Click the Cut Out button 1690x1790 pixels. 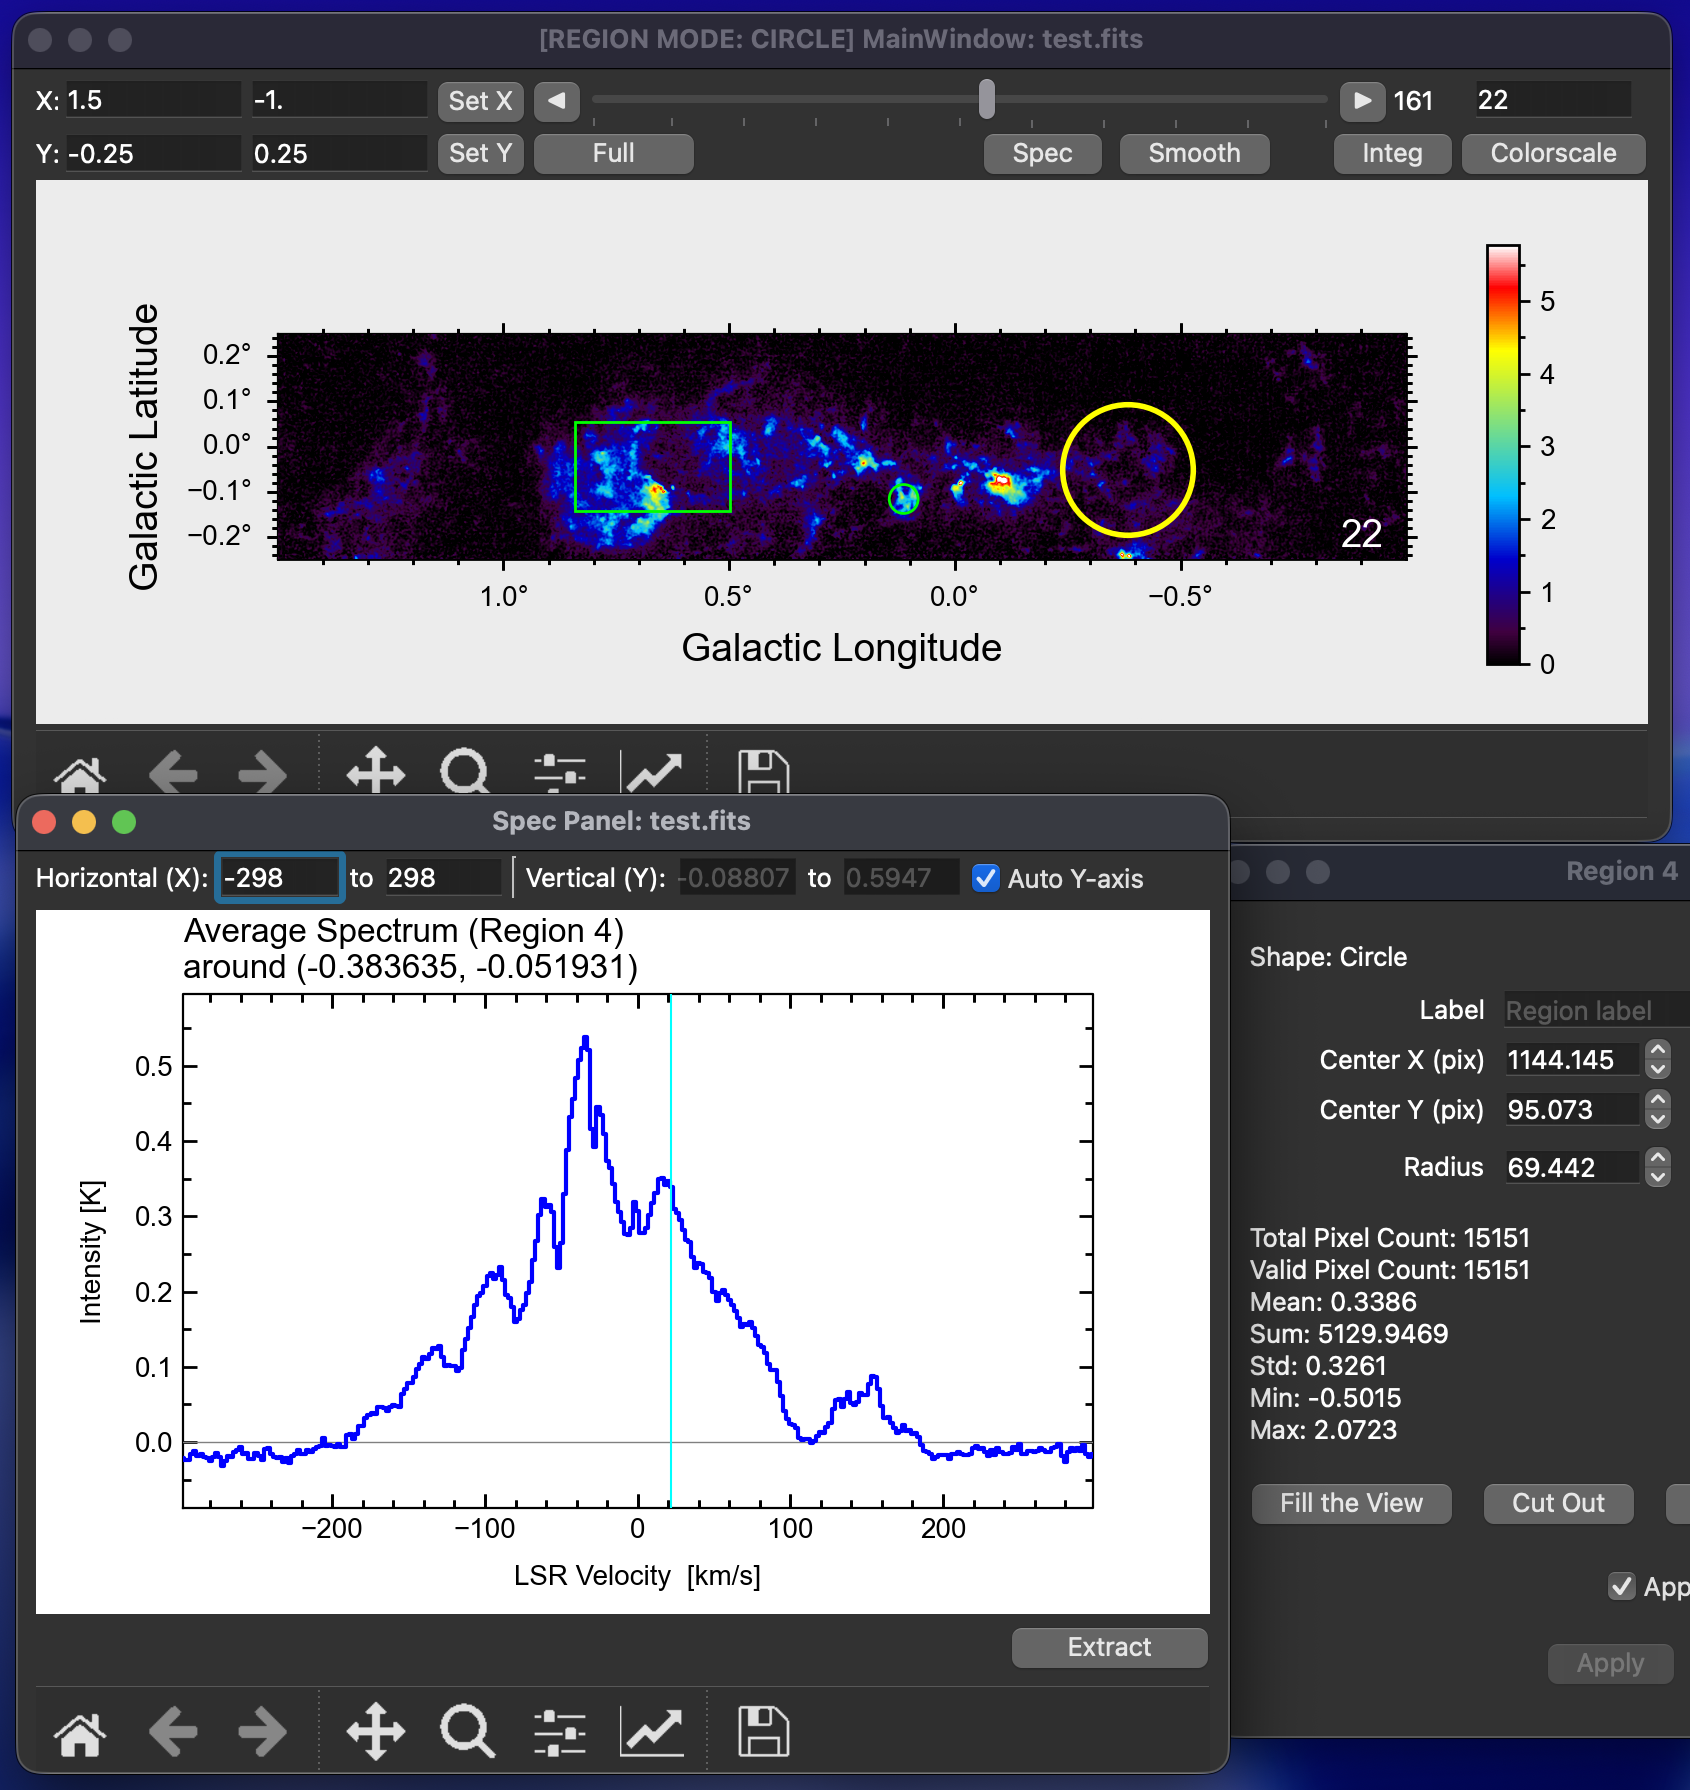click(x=1558, y=1503)
